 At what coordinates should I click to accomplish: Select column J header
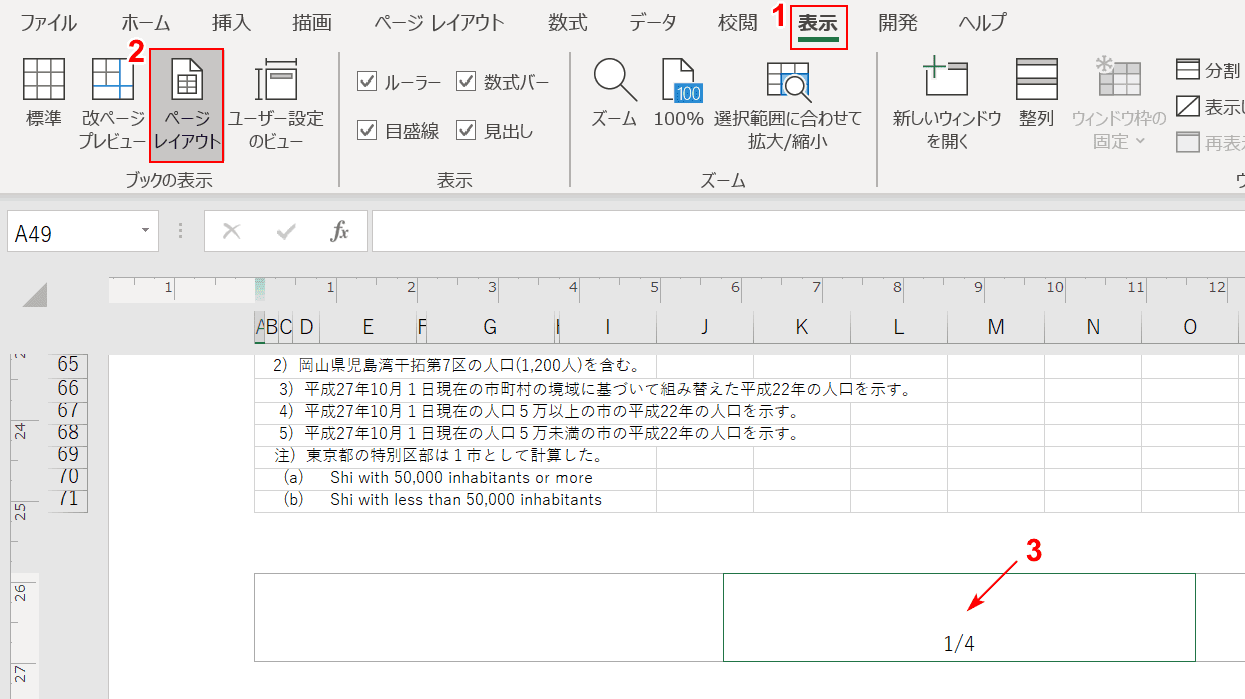point(705,327)
